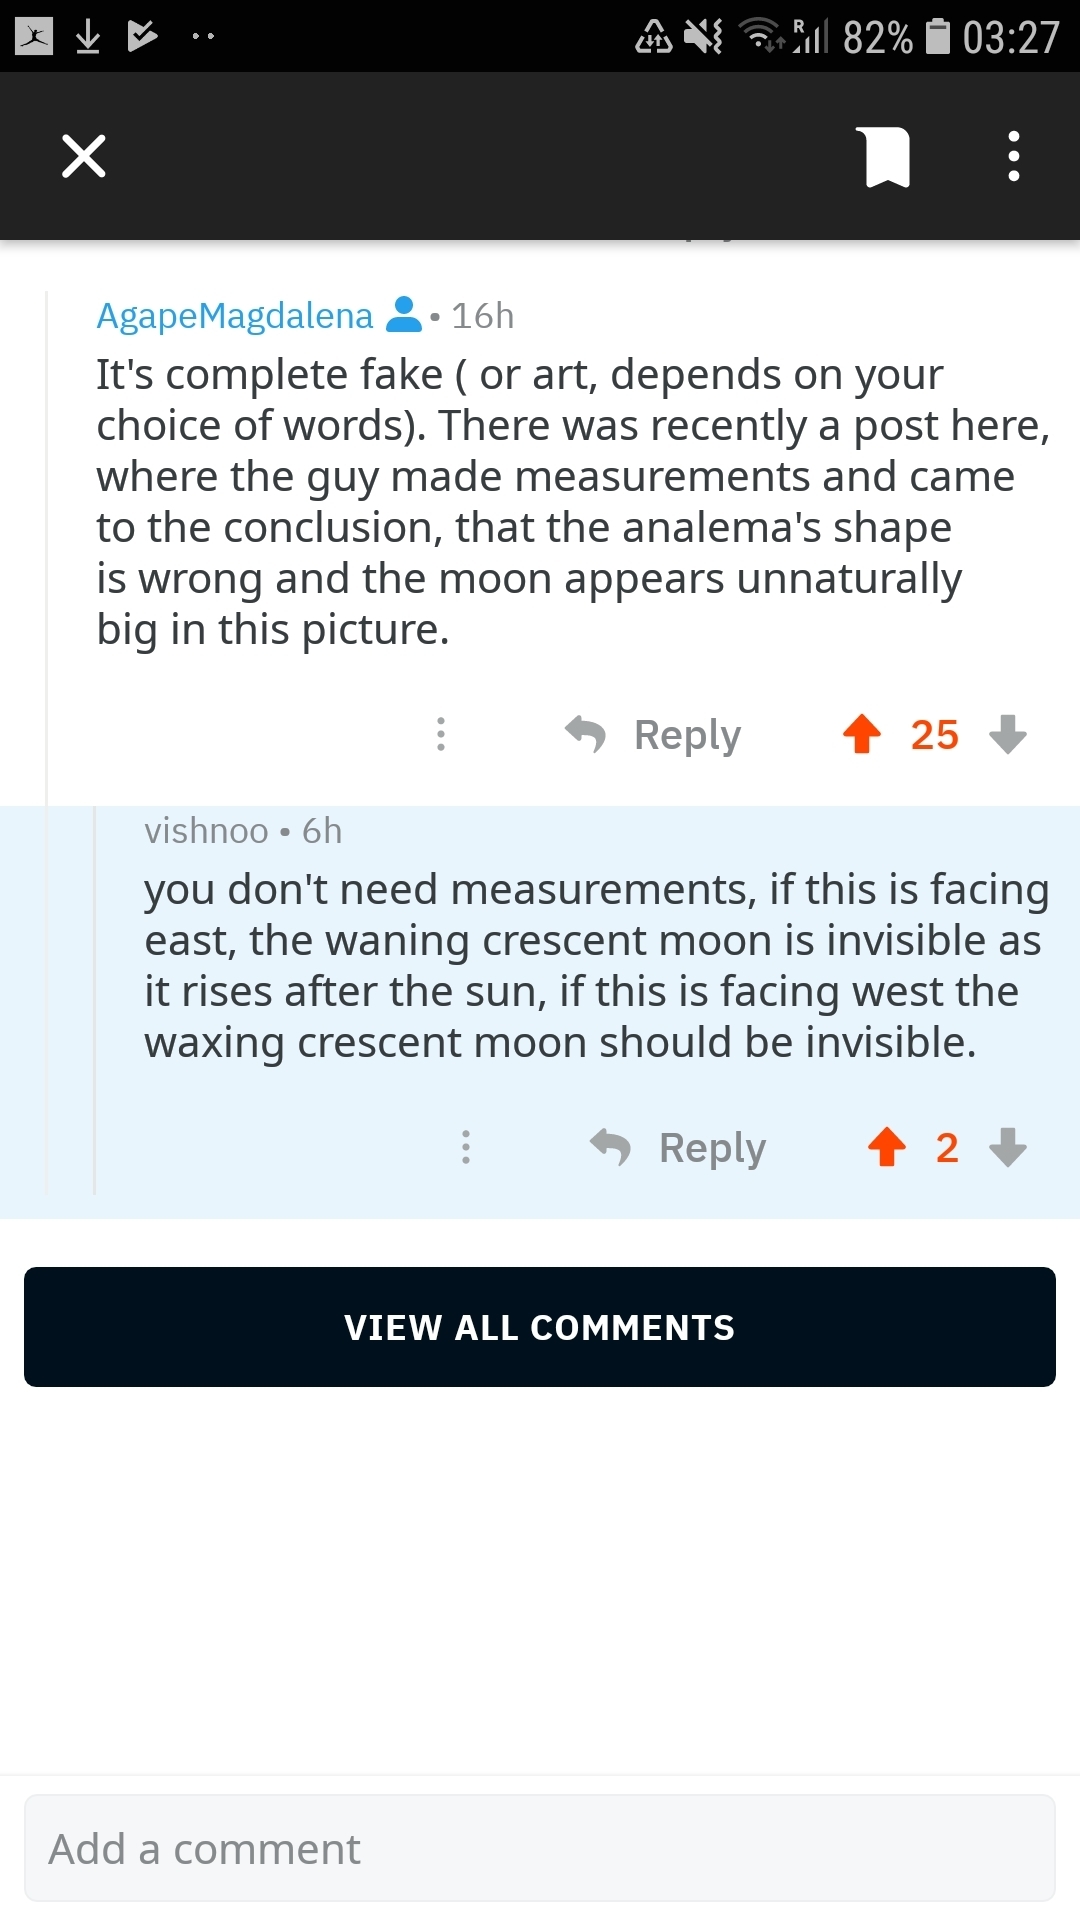Downvote vishnoo's comment
Image resolution: width=1080 pixels, height=1920 pixels.
click(x=1008, y=1147)
